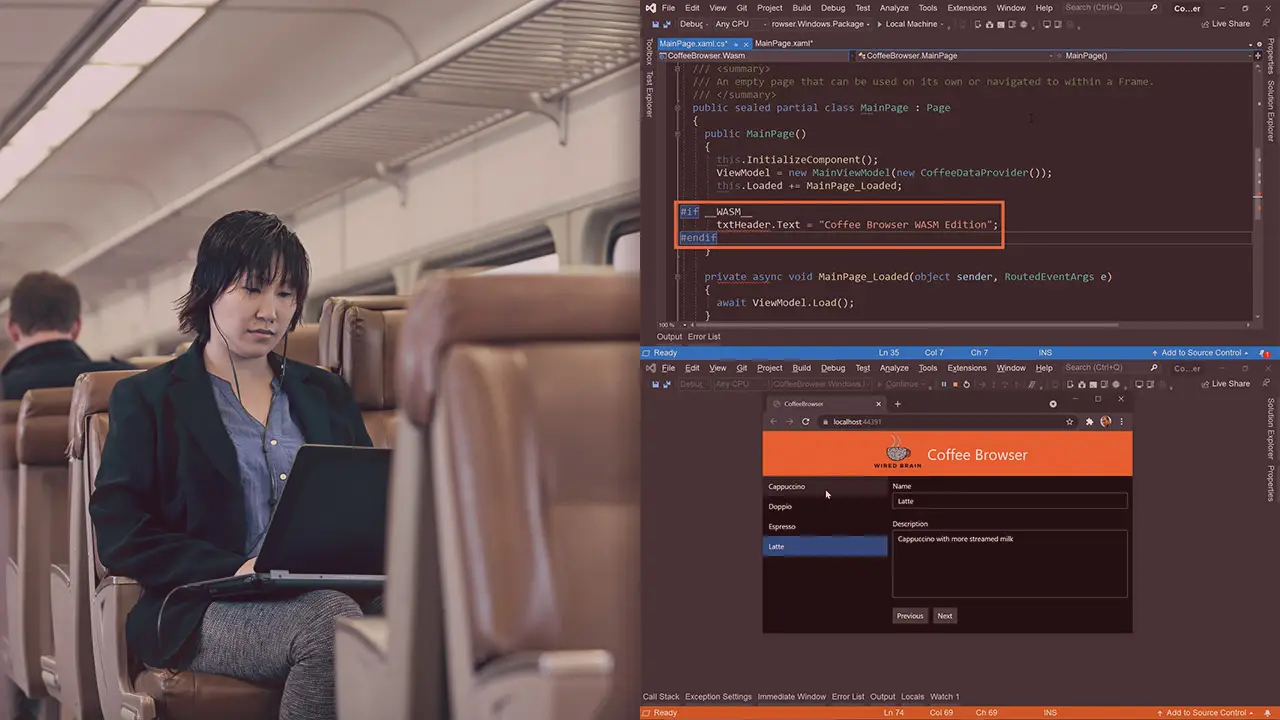Pin the MainPage.xaml.cs tab
The height and width of the screenshot is (720, 1280).
736,44
